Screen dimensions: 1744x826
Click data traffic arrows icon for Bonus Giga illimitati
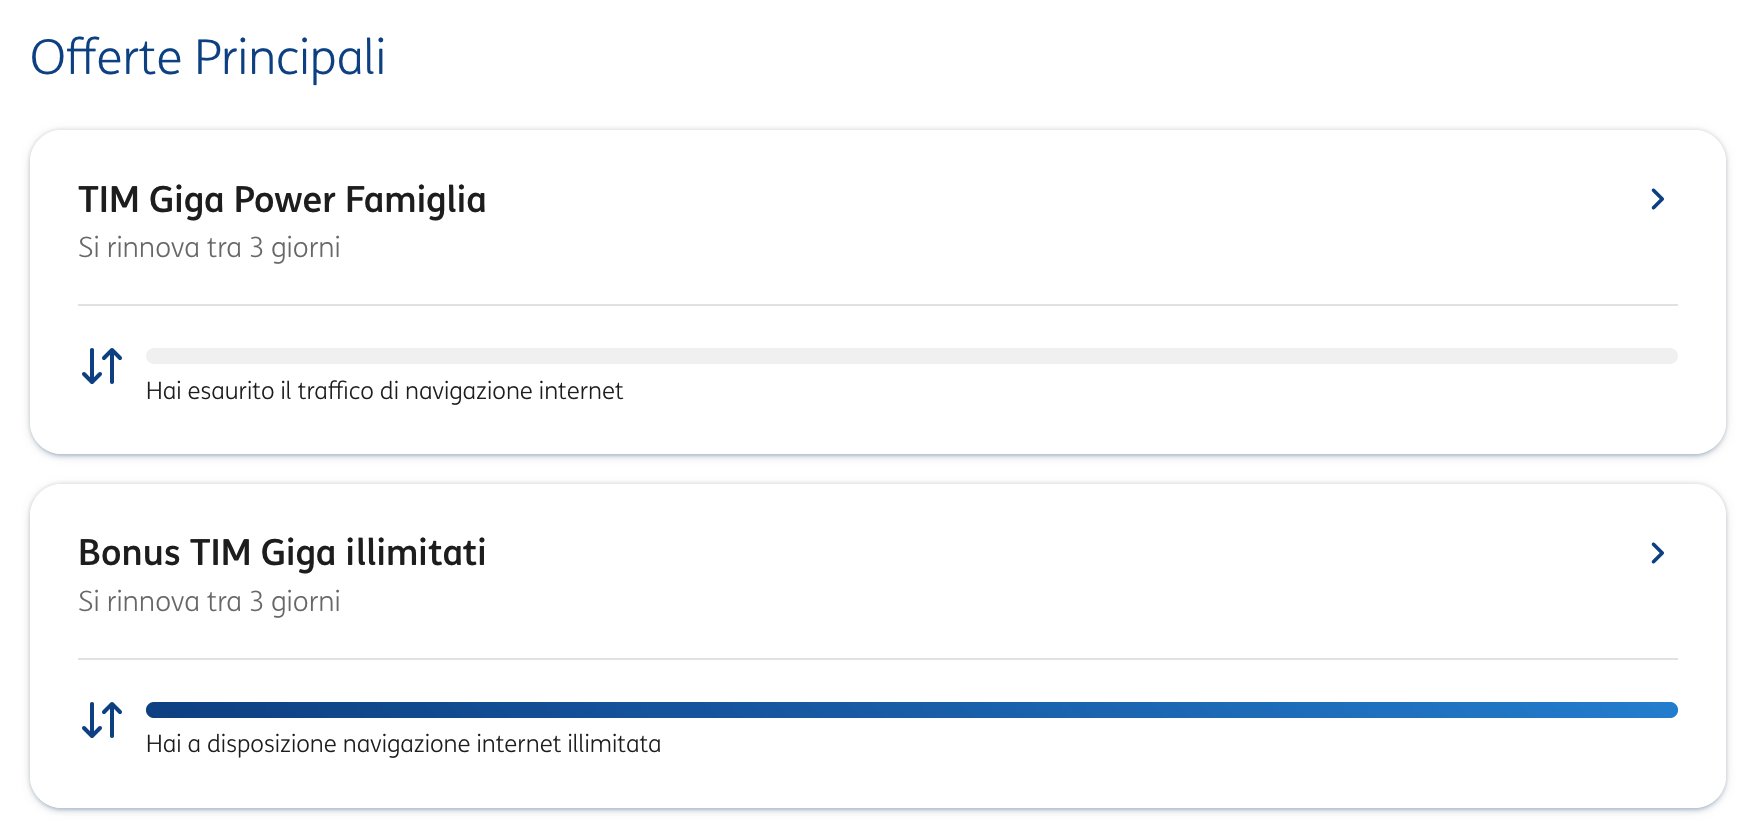pyautogui.click(x=102, y=720)
